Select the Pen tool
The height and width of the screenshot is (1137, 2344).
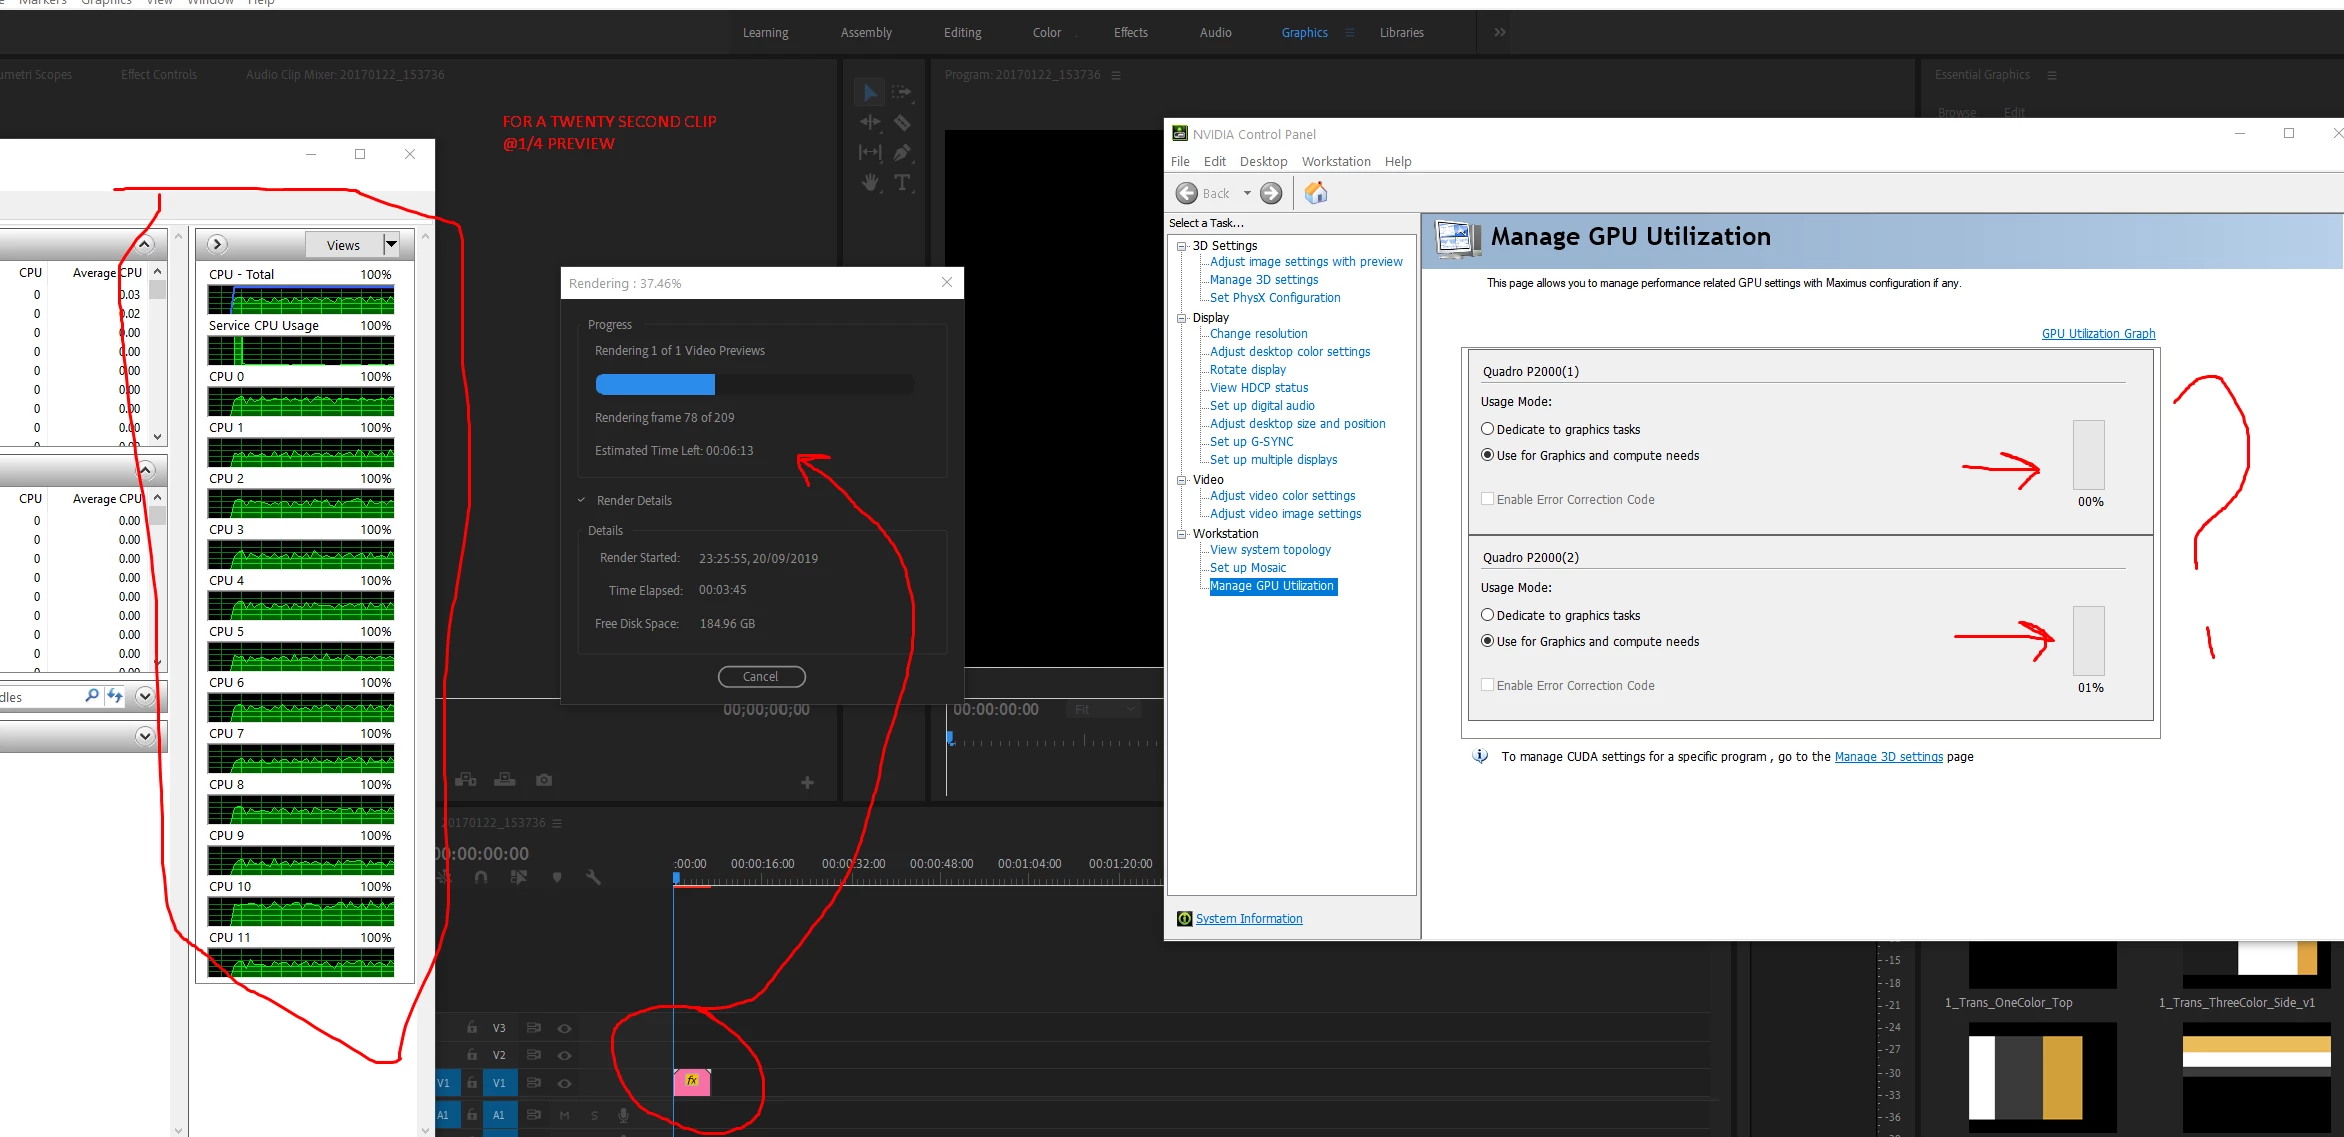click(x=902, y=153)
